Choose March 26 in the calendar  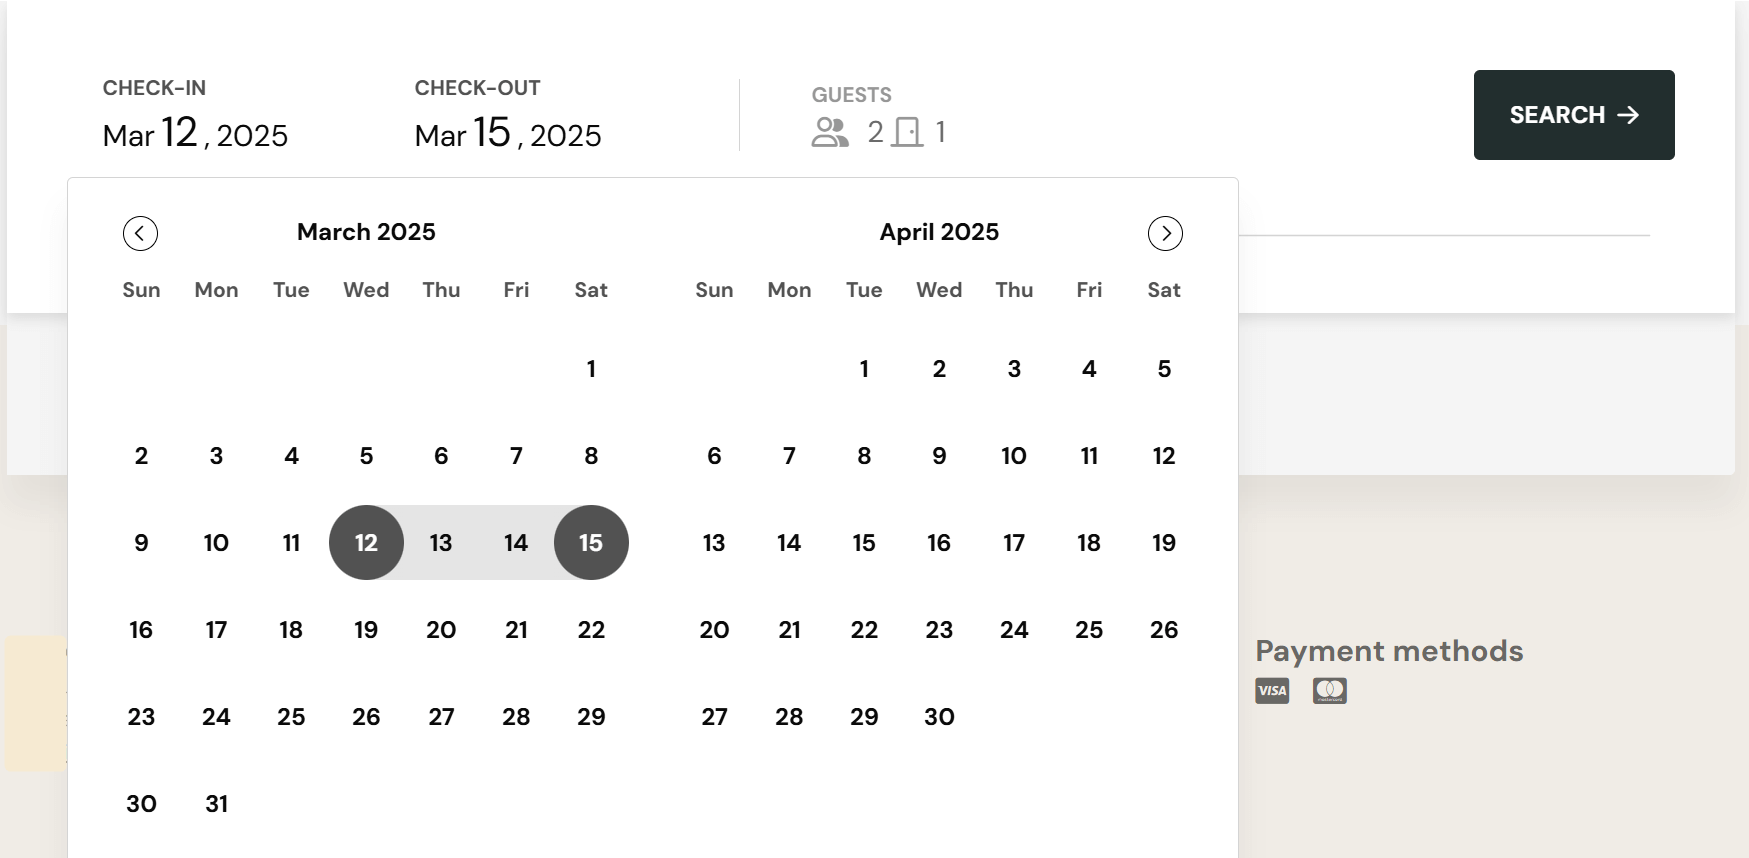point(366,717)
